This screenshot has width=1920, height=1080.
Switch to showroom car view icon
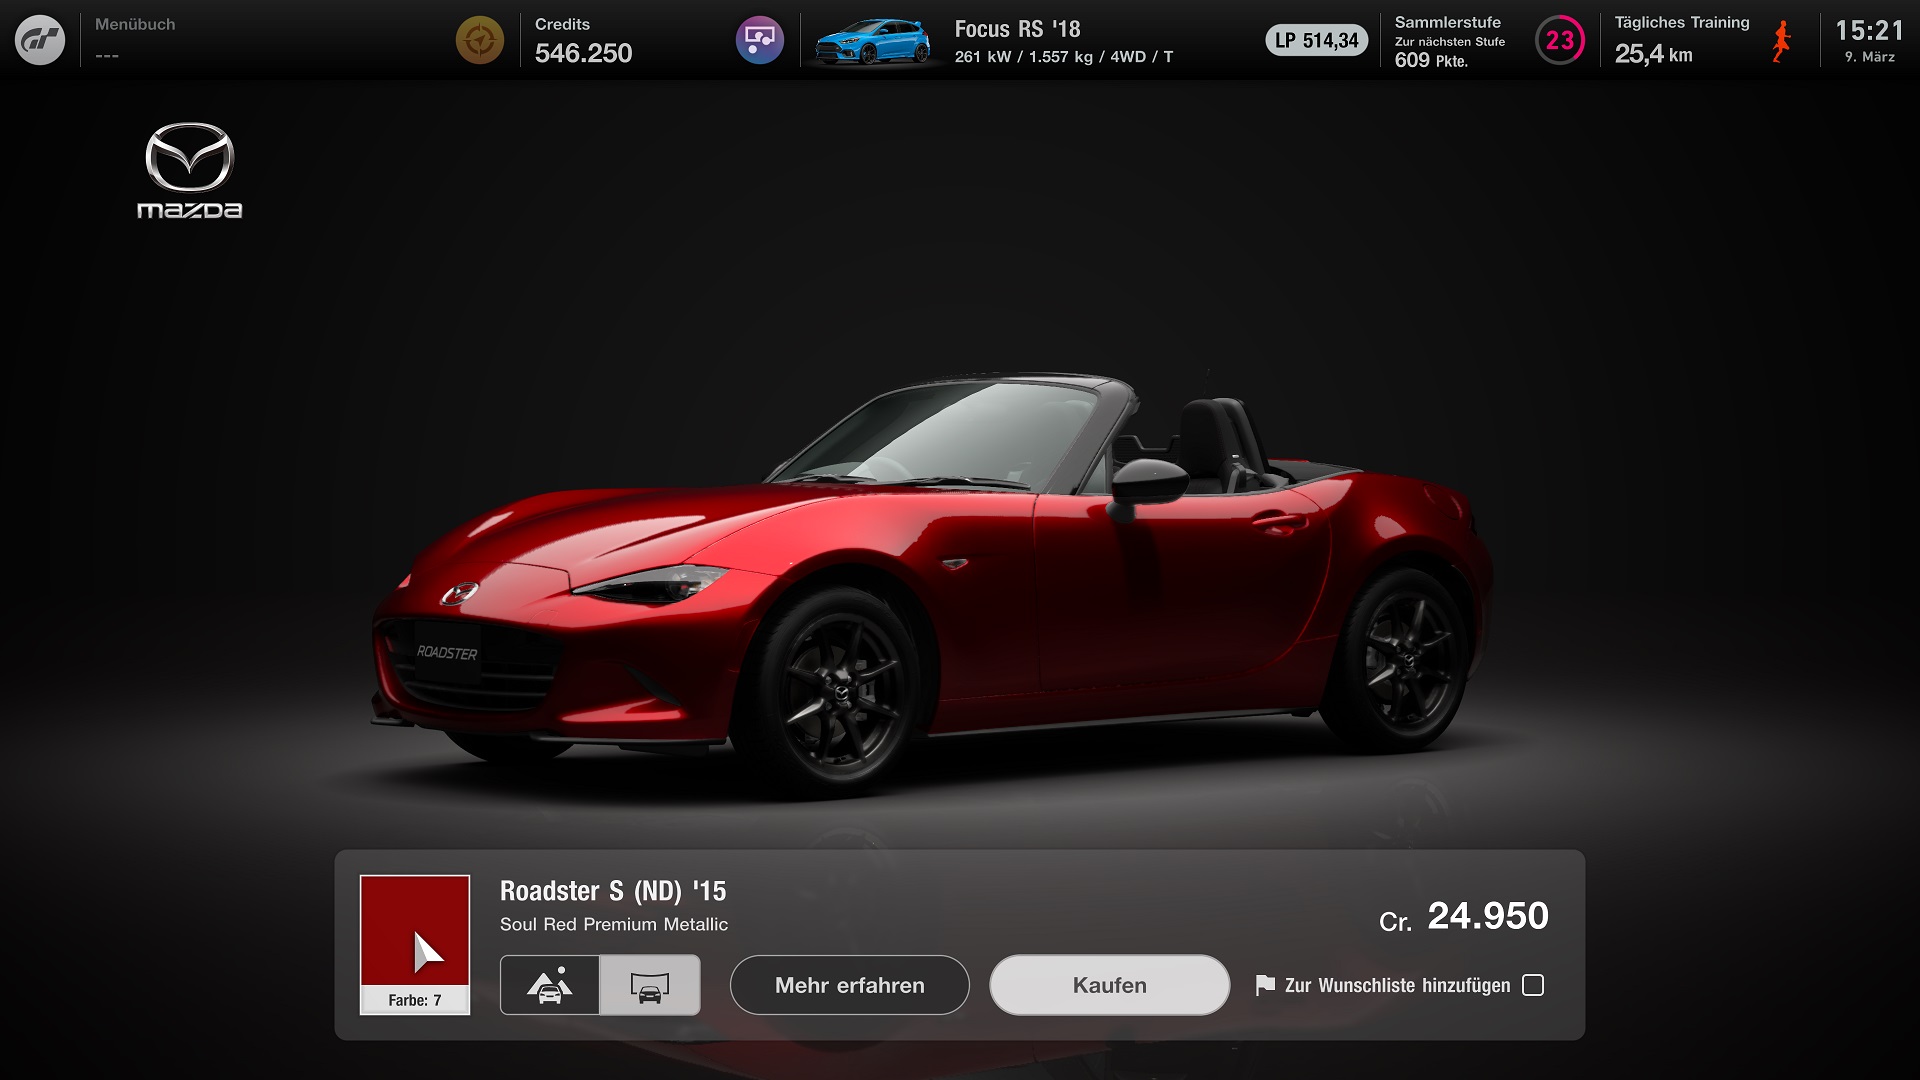click(650, 986)
